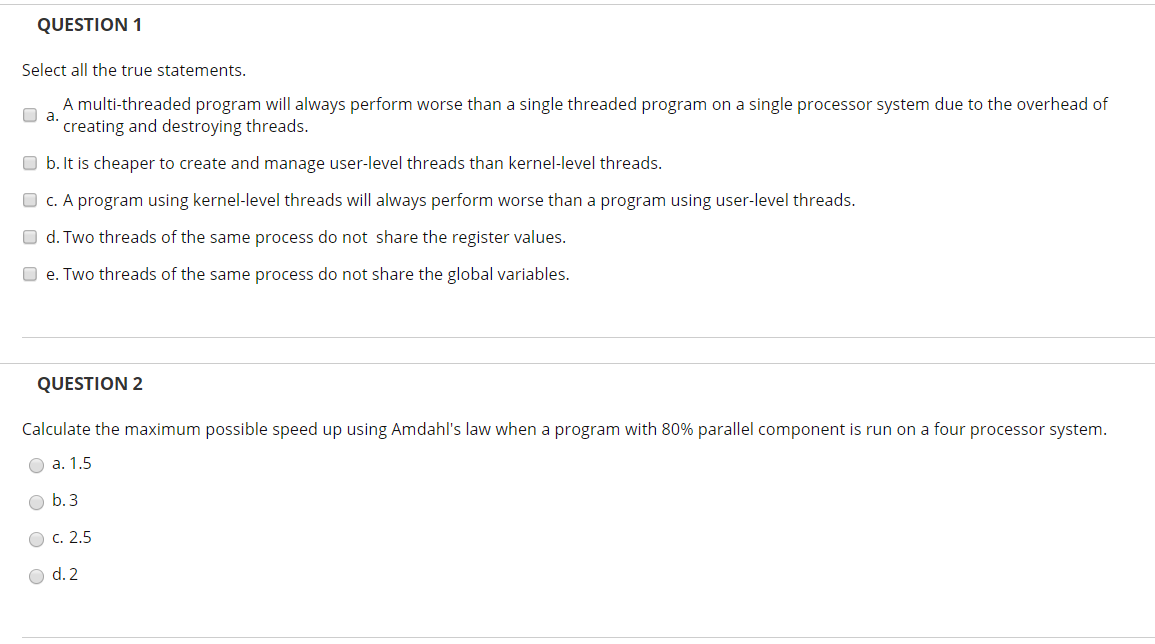Select radio button for answer 2
The height and width of the screenshot is (644, 1155).
[36, 576]
